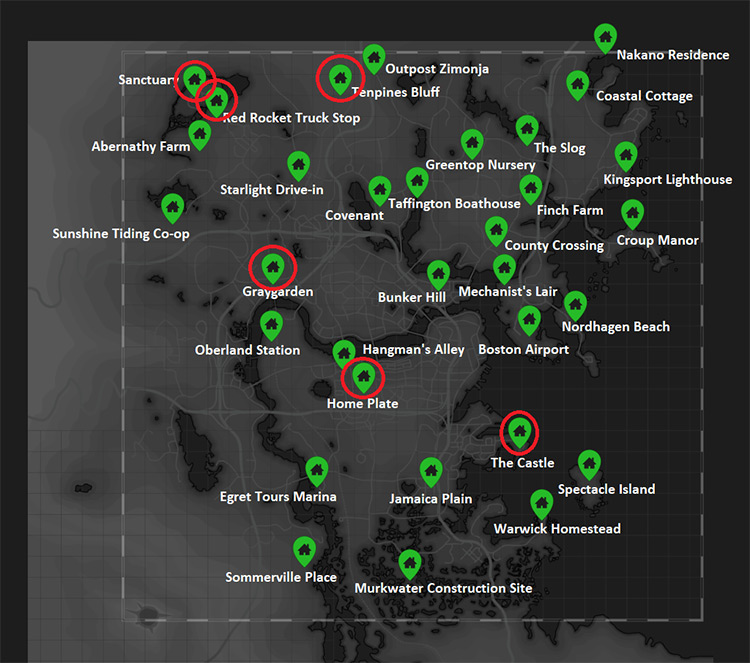Viewport: 750px width, 663px height.
Task: Click the 'Boston Airport' text label
Action: point(524,350)
